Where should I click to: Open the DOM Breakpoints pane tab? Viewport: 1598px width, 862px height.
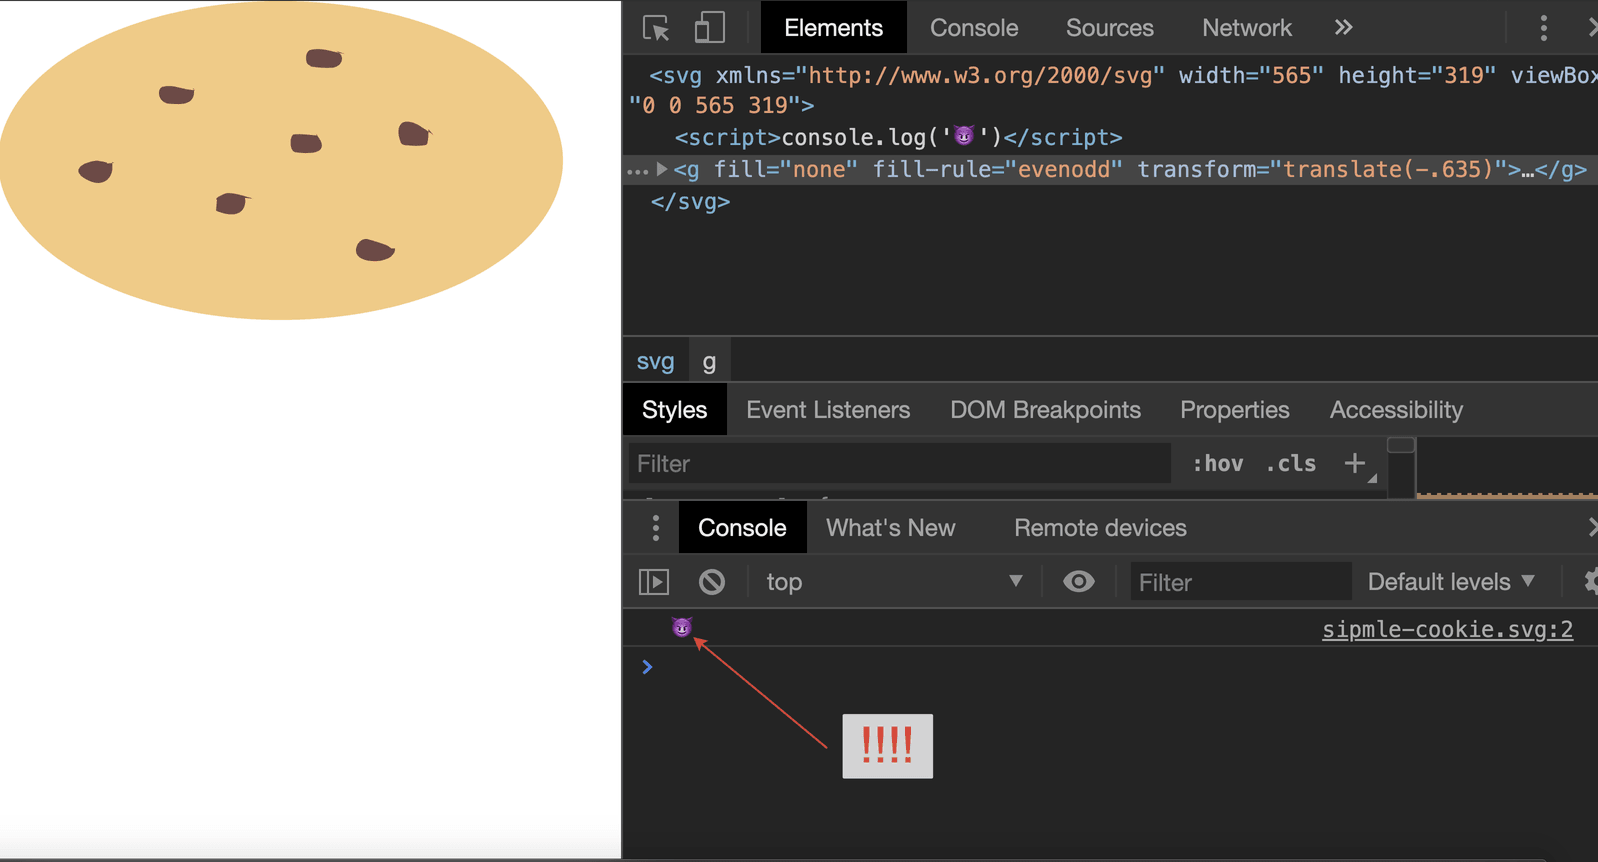(x=1045, y=410)
